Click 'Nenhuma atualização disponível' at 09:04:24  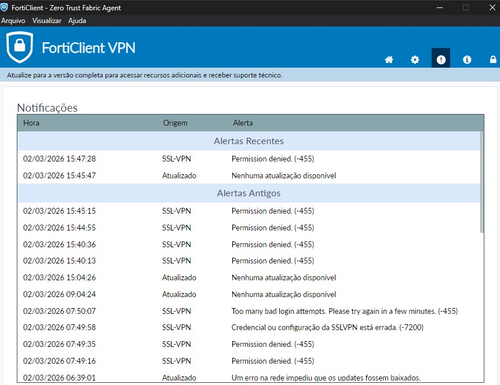tap(284, 294)
